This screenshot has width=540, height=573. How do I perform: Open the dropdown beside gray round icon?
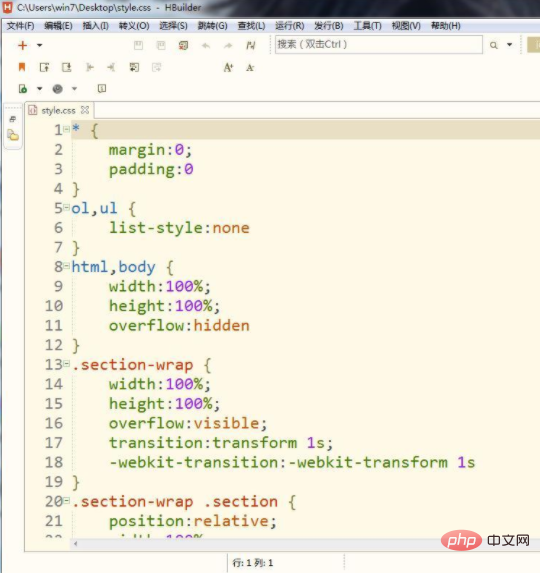[74, 88]
